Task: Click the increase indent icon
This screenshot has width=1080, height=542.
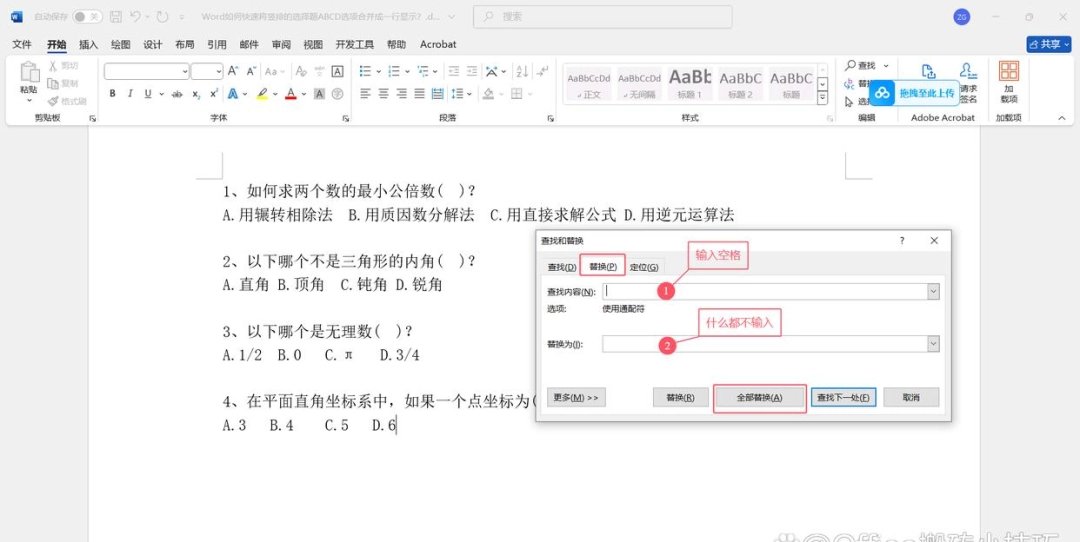Action: 472,71
